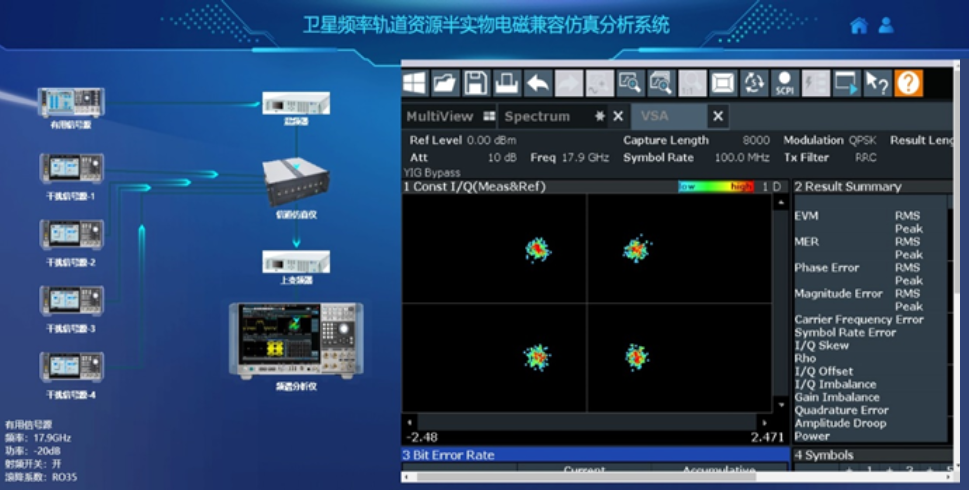Open the user profile icon
The width and height of the screenshot is (969, 490).
coord(886,25)
